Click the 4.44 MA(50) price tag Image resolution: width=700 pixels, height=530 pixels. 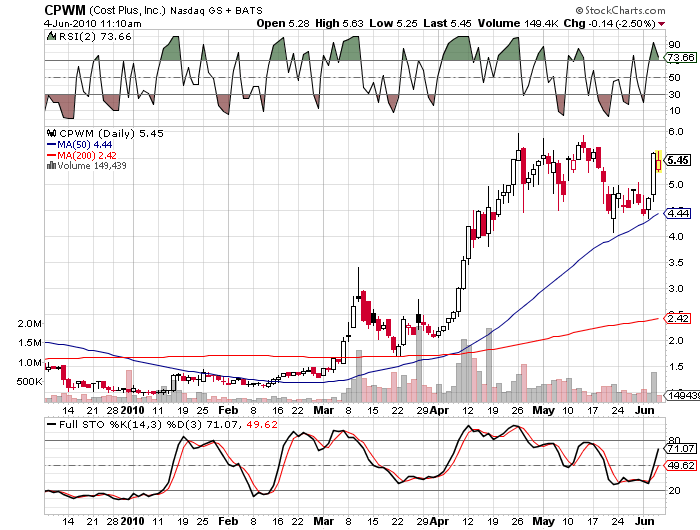678,214
